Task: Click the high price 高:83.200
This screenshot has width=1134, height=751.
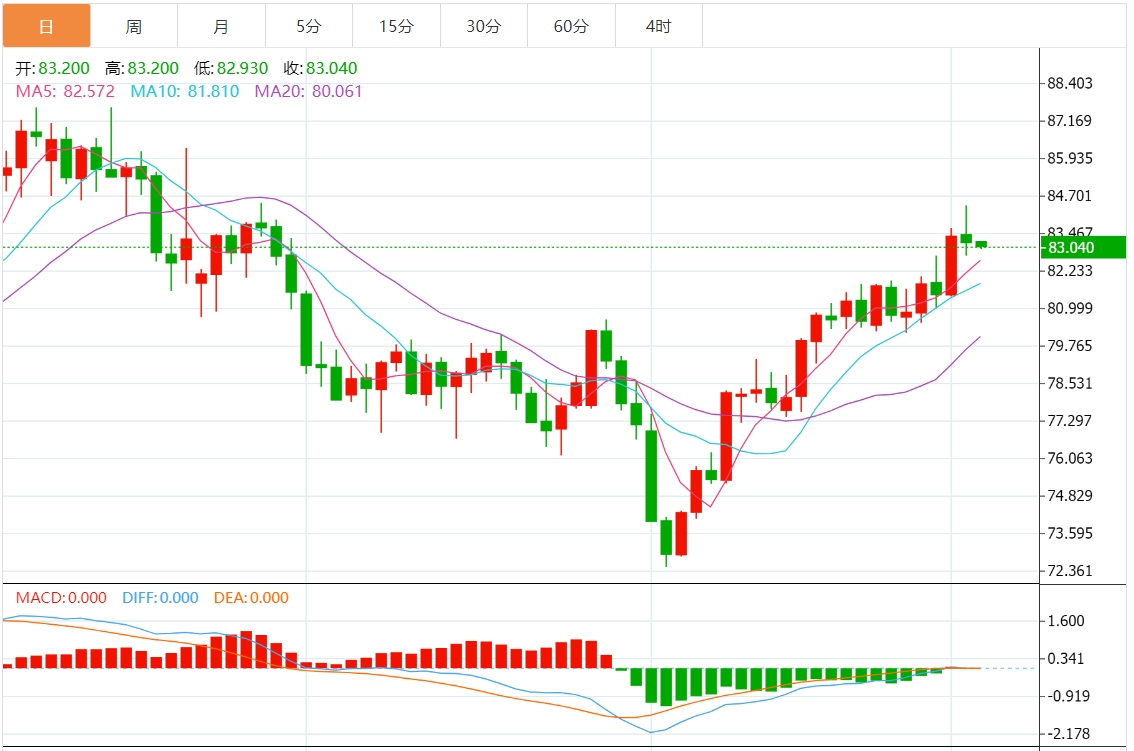Action: (x=142, y=68)
